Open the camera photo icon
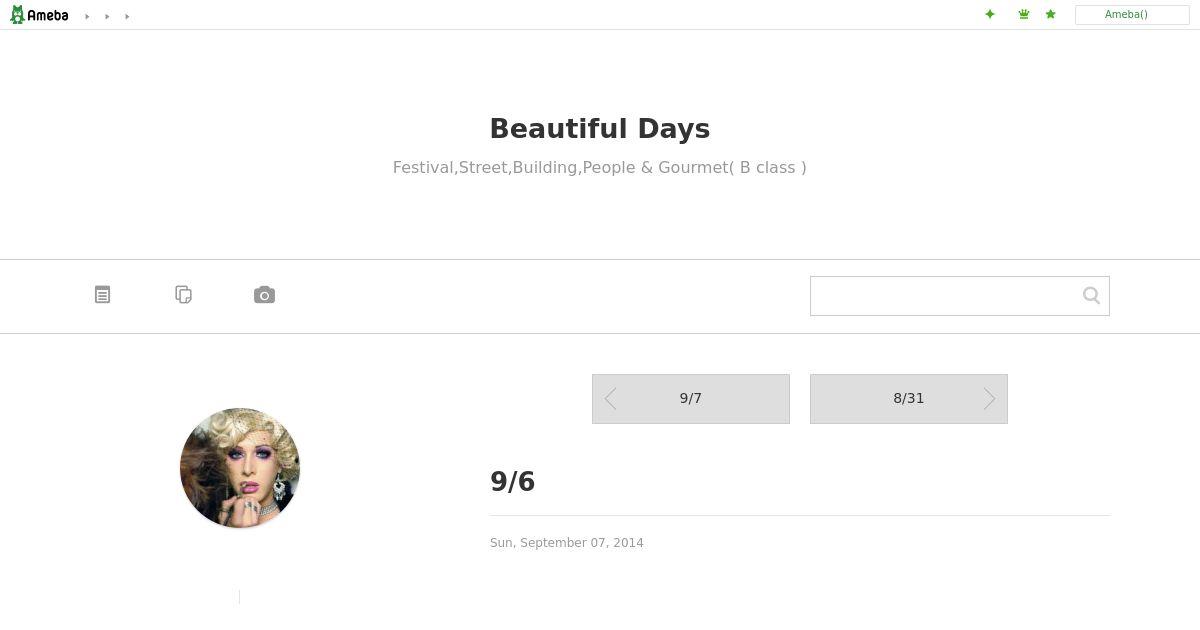 pyautogui.click(x=264, y=295)
